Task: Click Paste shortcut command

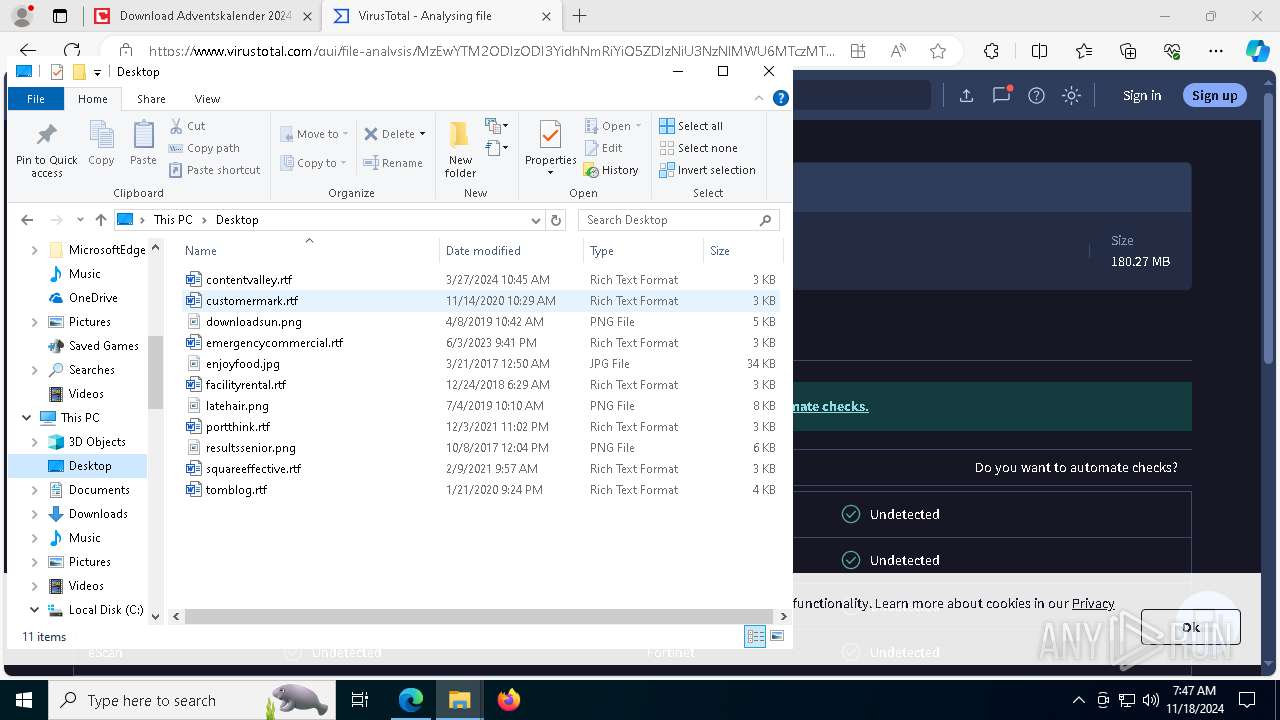Action: (x=215, y=170)
